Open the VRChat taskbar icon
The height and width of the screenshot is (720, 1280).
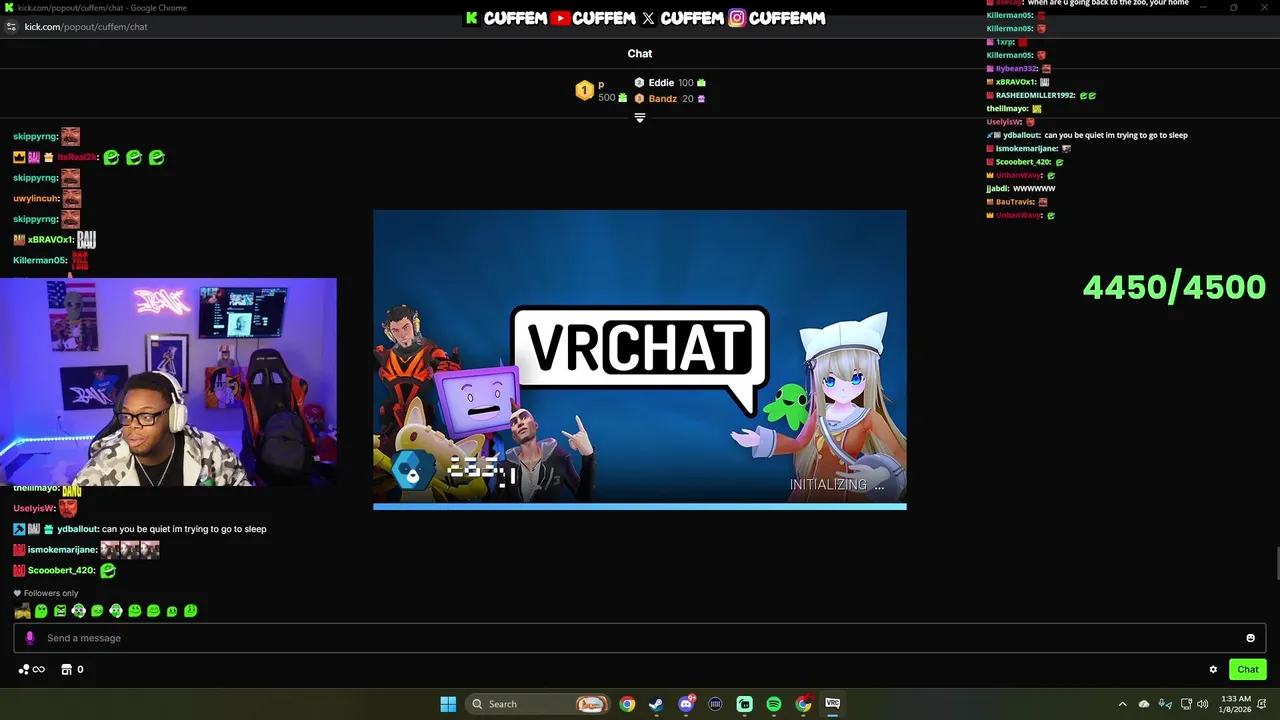click(832, 704)
